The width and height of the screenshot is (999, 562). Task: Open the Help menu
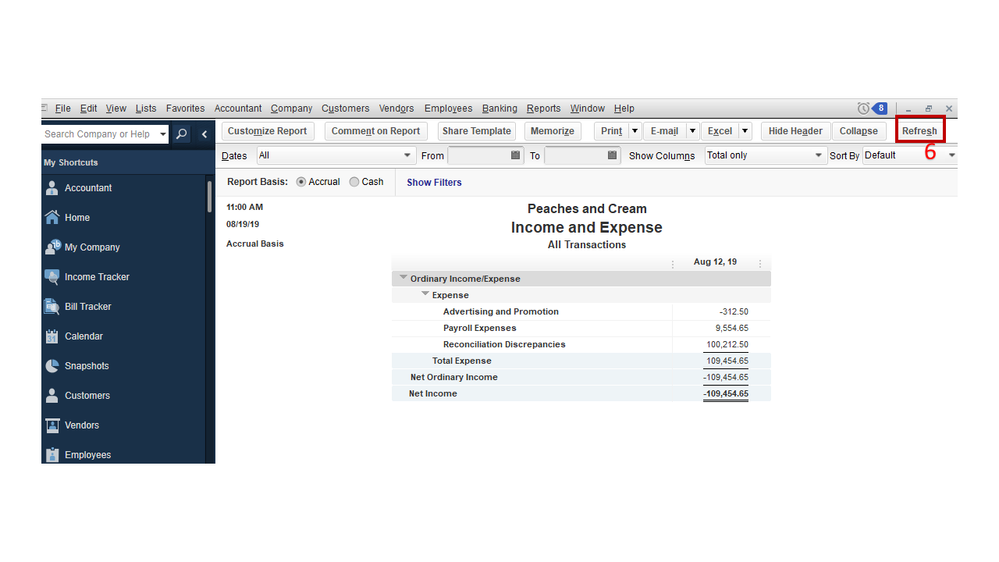click(624, 108)
